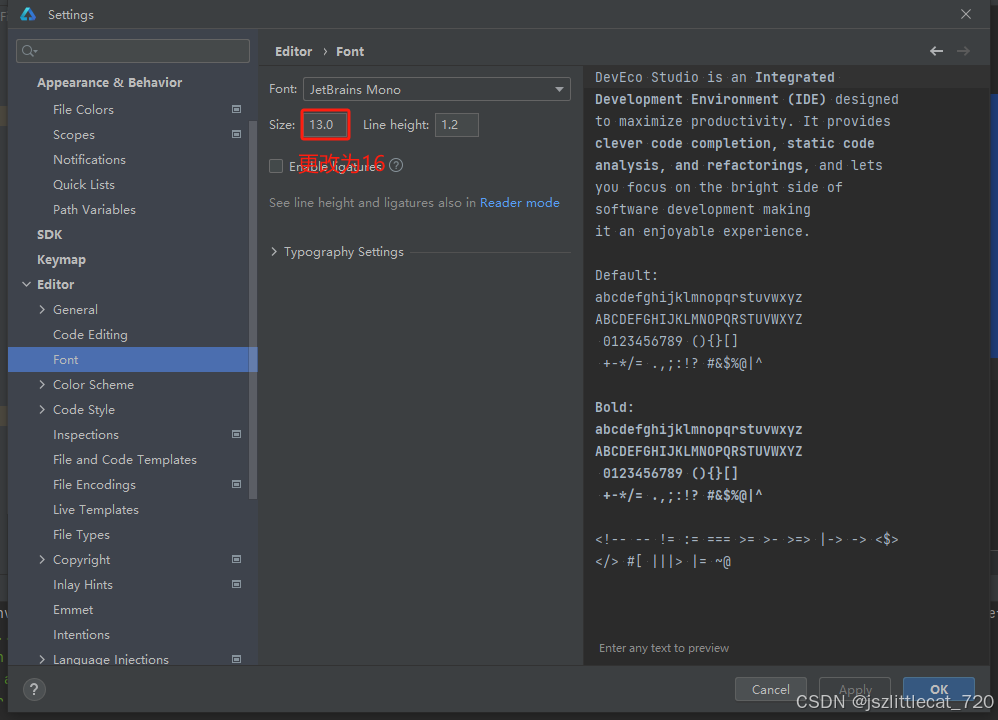Click the project-level icon beside Inspections
This screenshot has height=720, width=998.
pos(236,434)
